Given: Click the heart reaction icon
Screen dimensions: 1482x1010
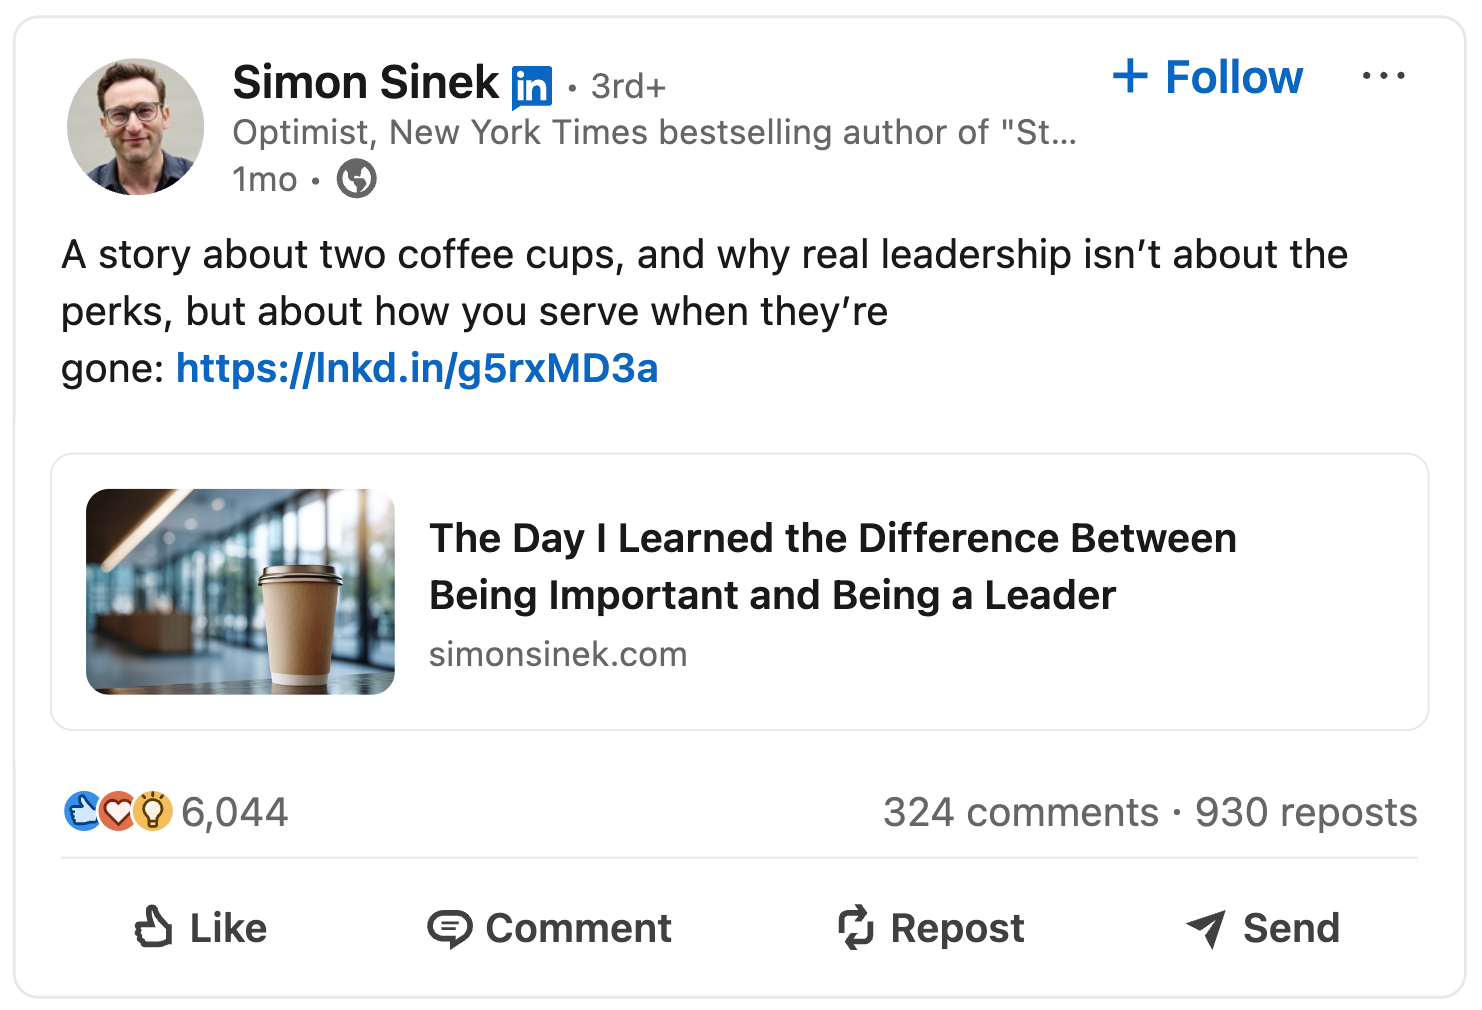Looking at the screenshot, I should coord(119,811).
